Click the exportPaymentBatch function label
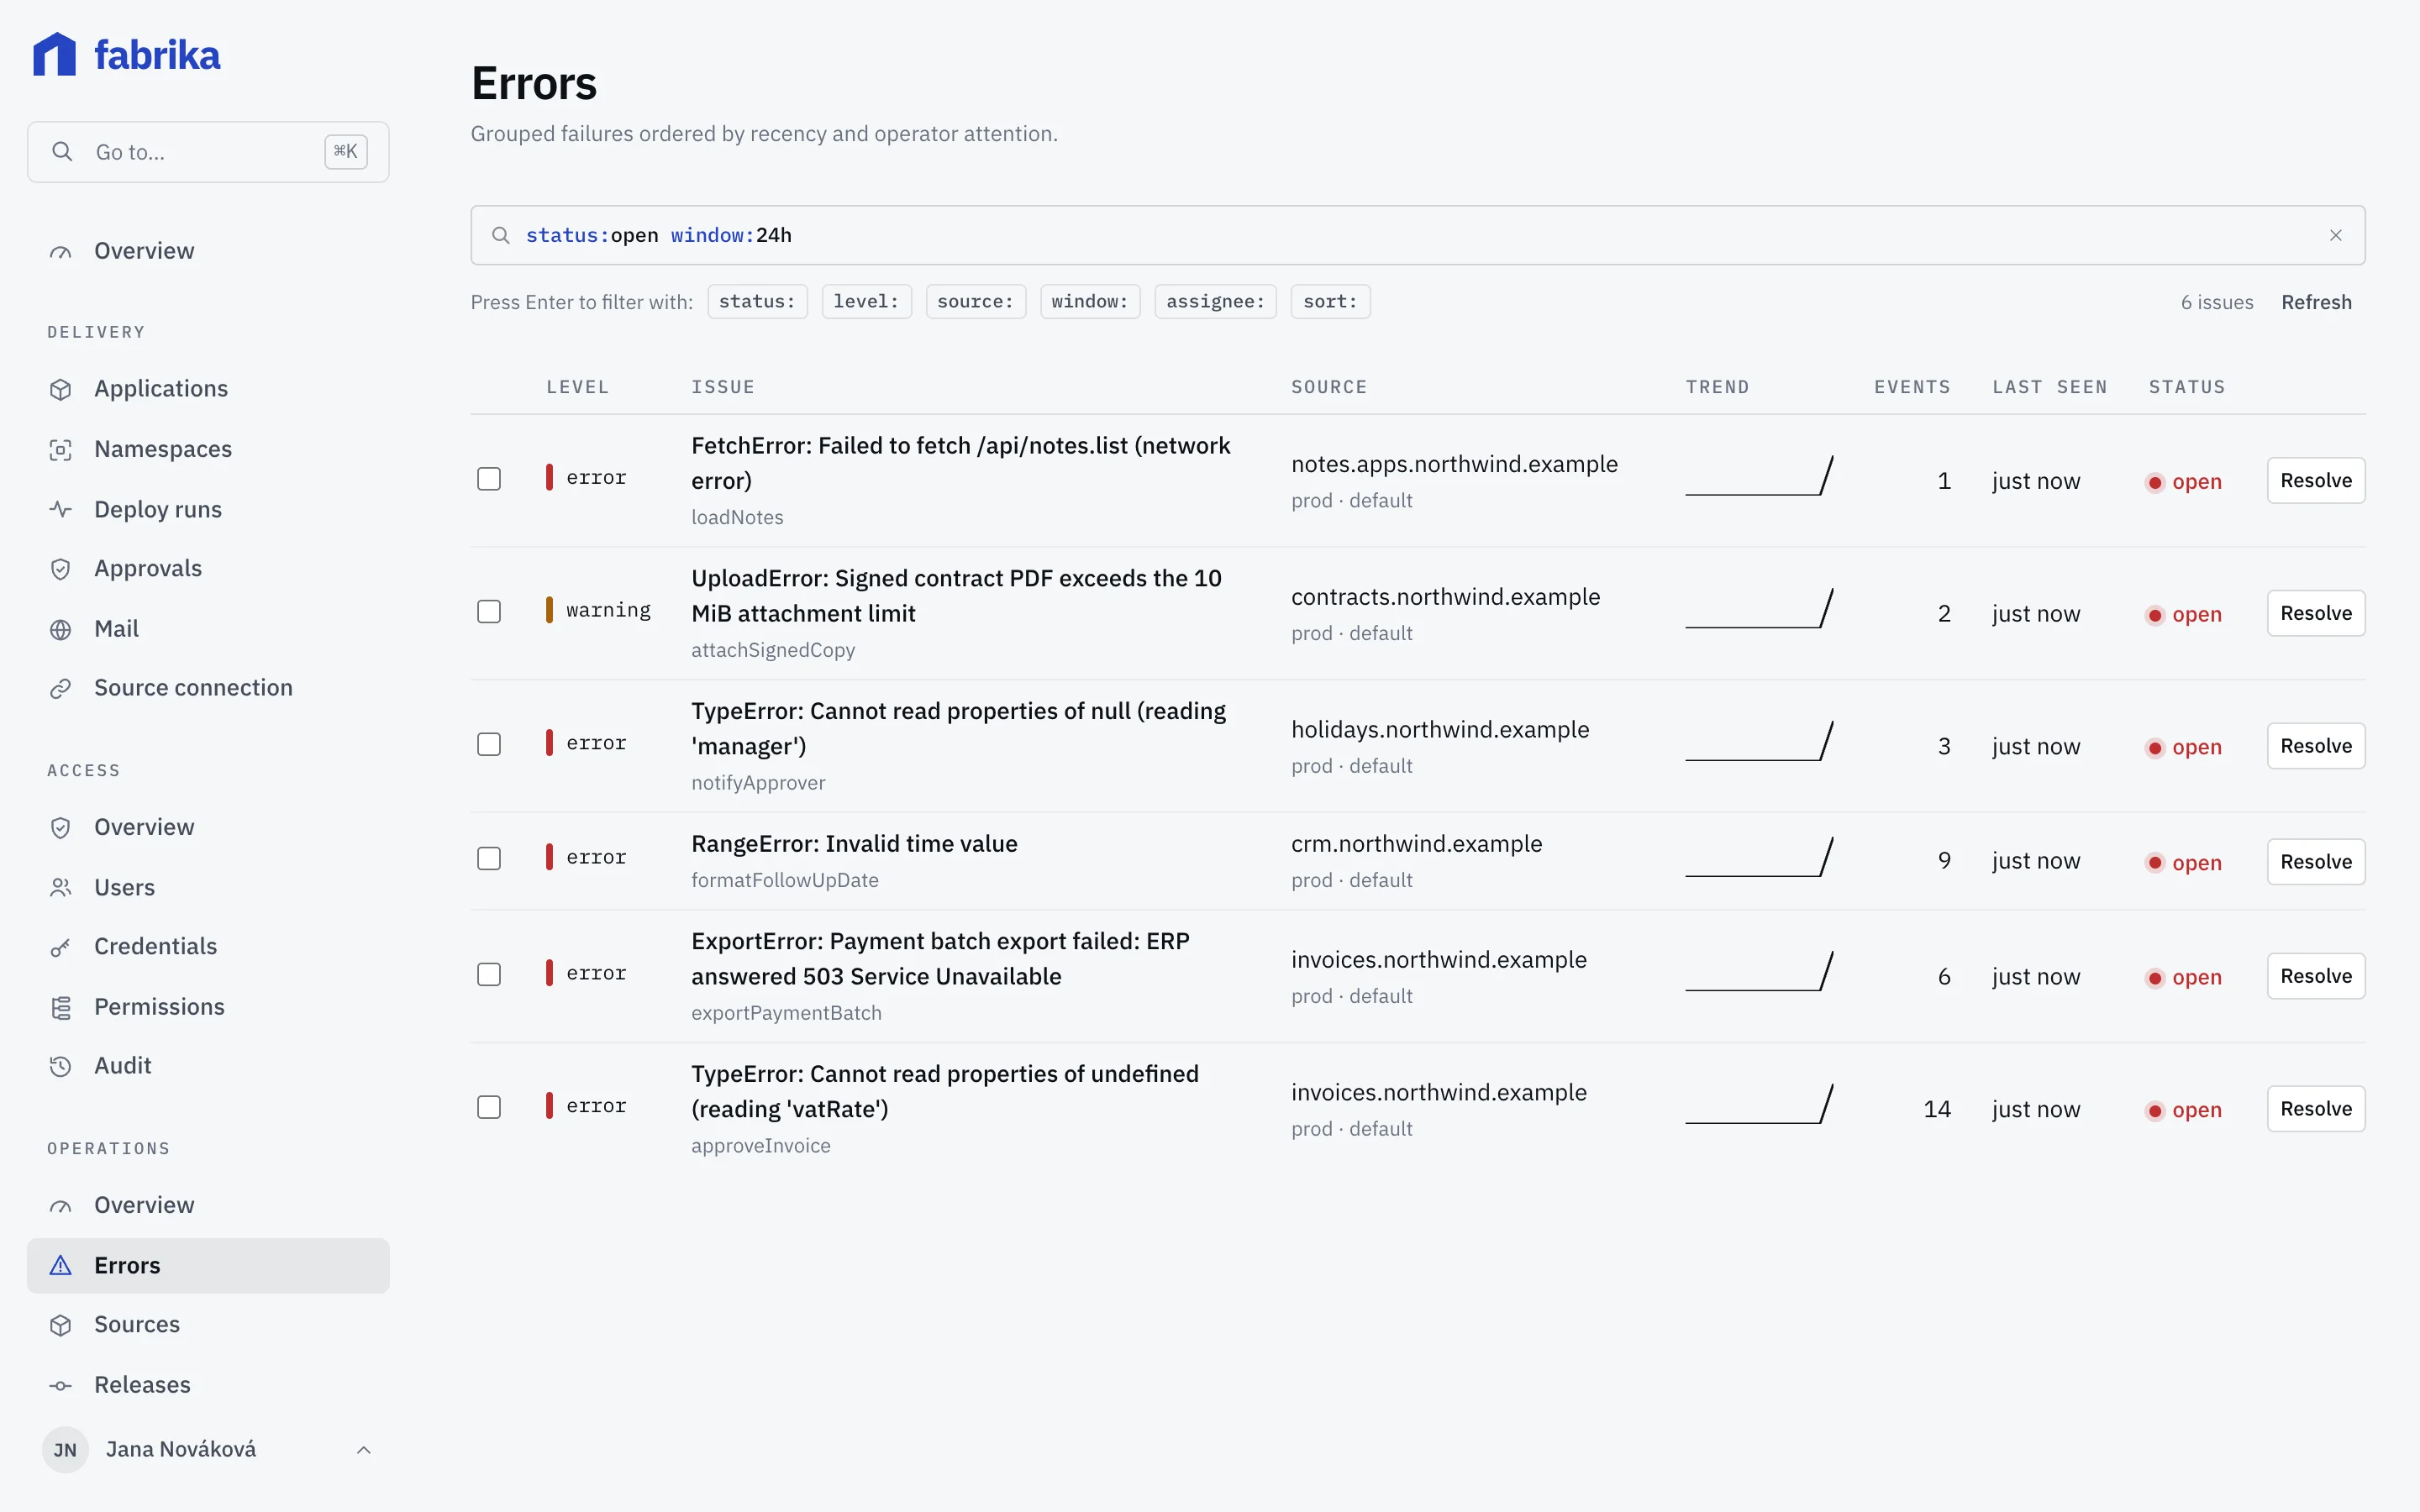Screen dimensions: 2420x1512 tap(786, 1013)
